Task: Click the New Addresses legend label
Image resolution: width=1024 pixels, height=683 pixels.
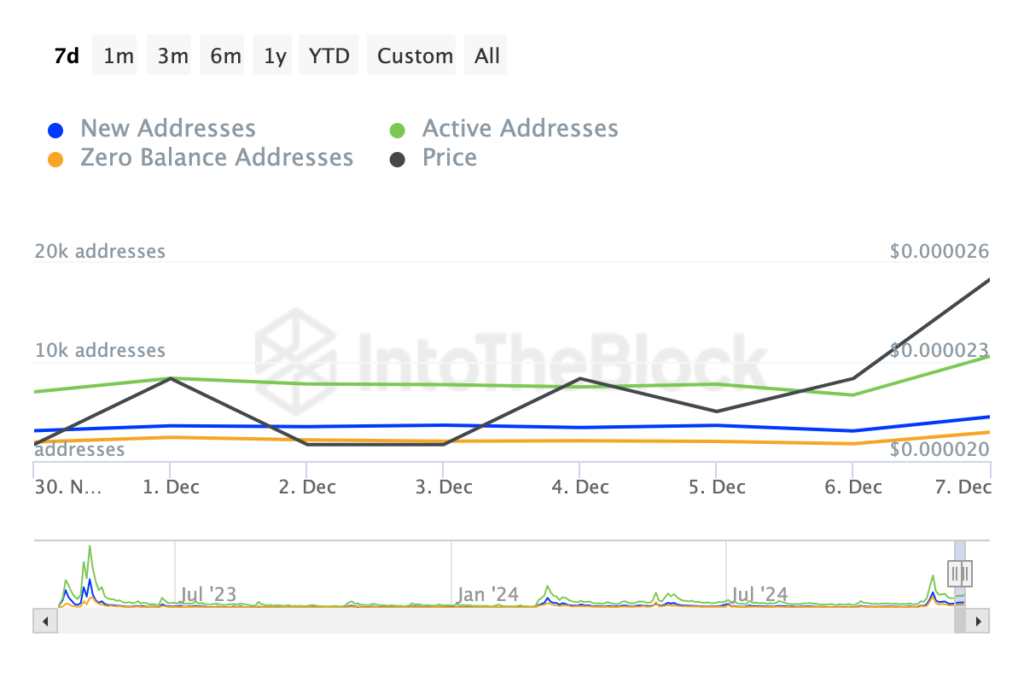Action: tap(168, 129)
